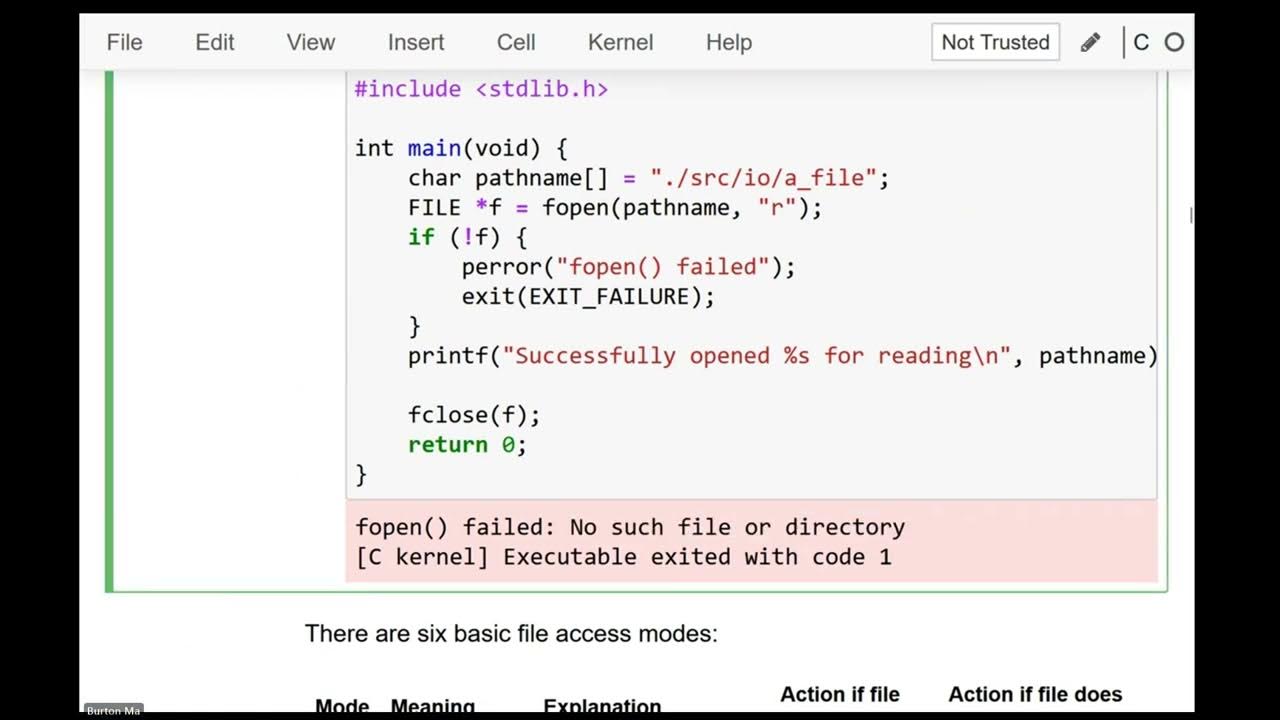Viewport: 1280px width, 720px height.
Task: Open the Cell menu
Action: 516,43
